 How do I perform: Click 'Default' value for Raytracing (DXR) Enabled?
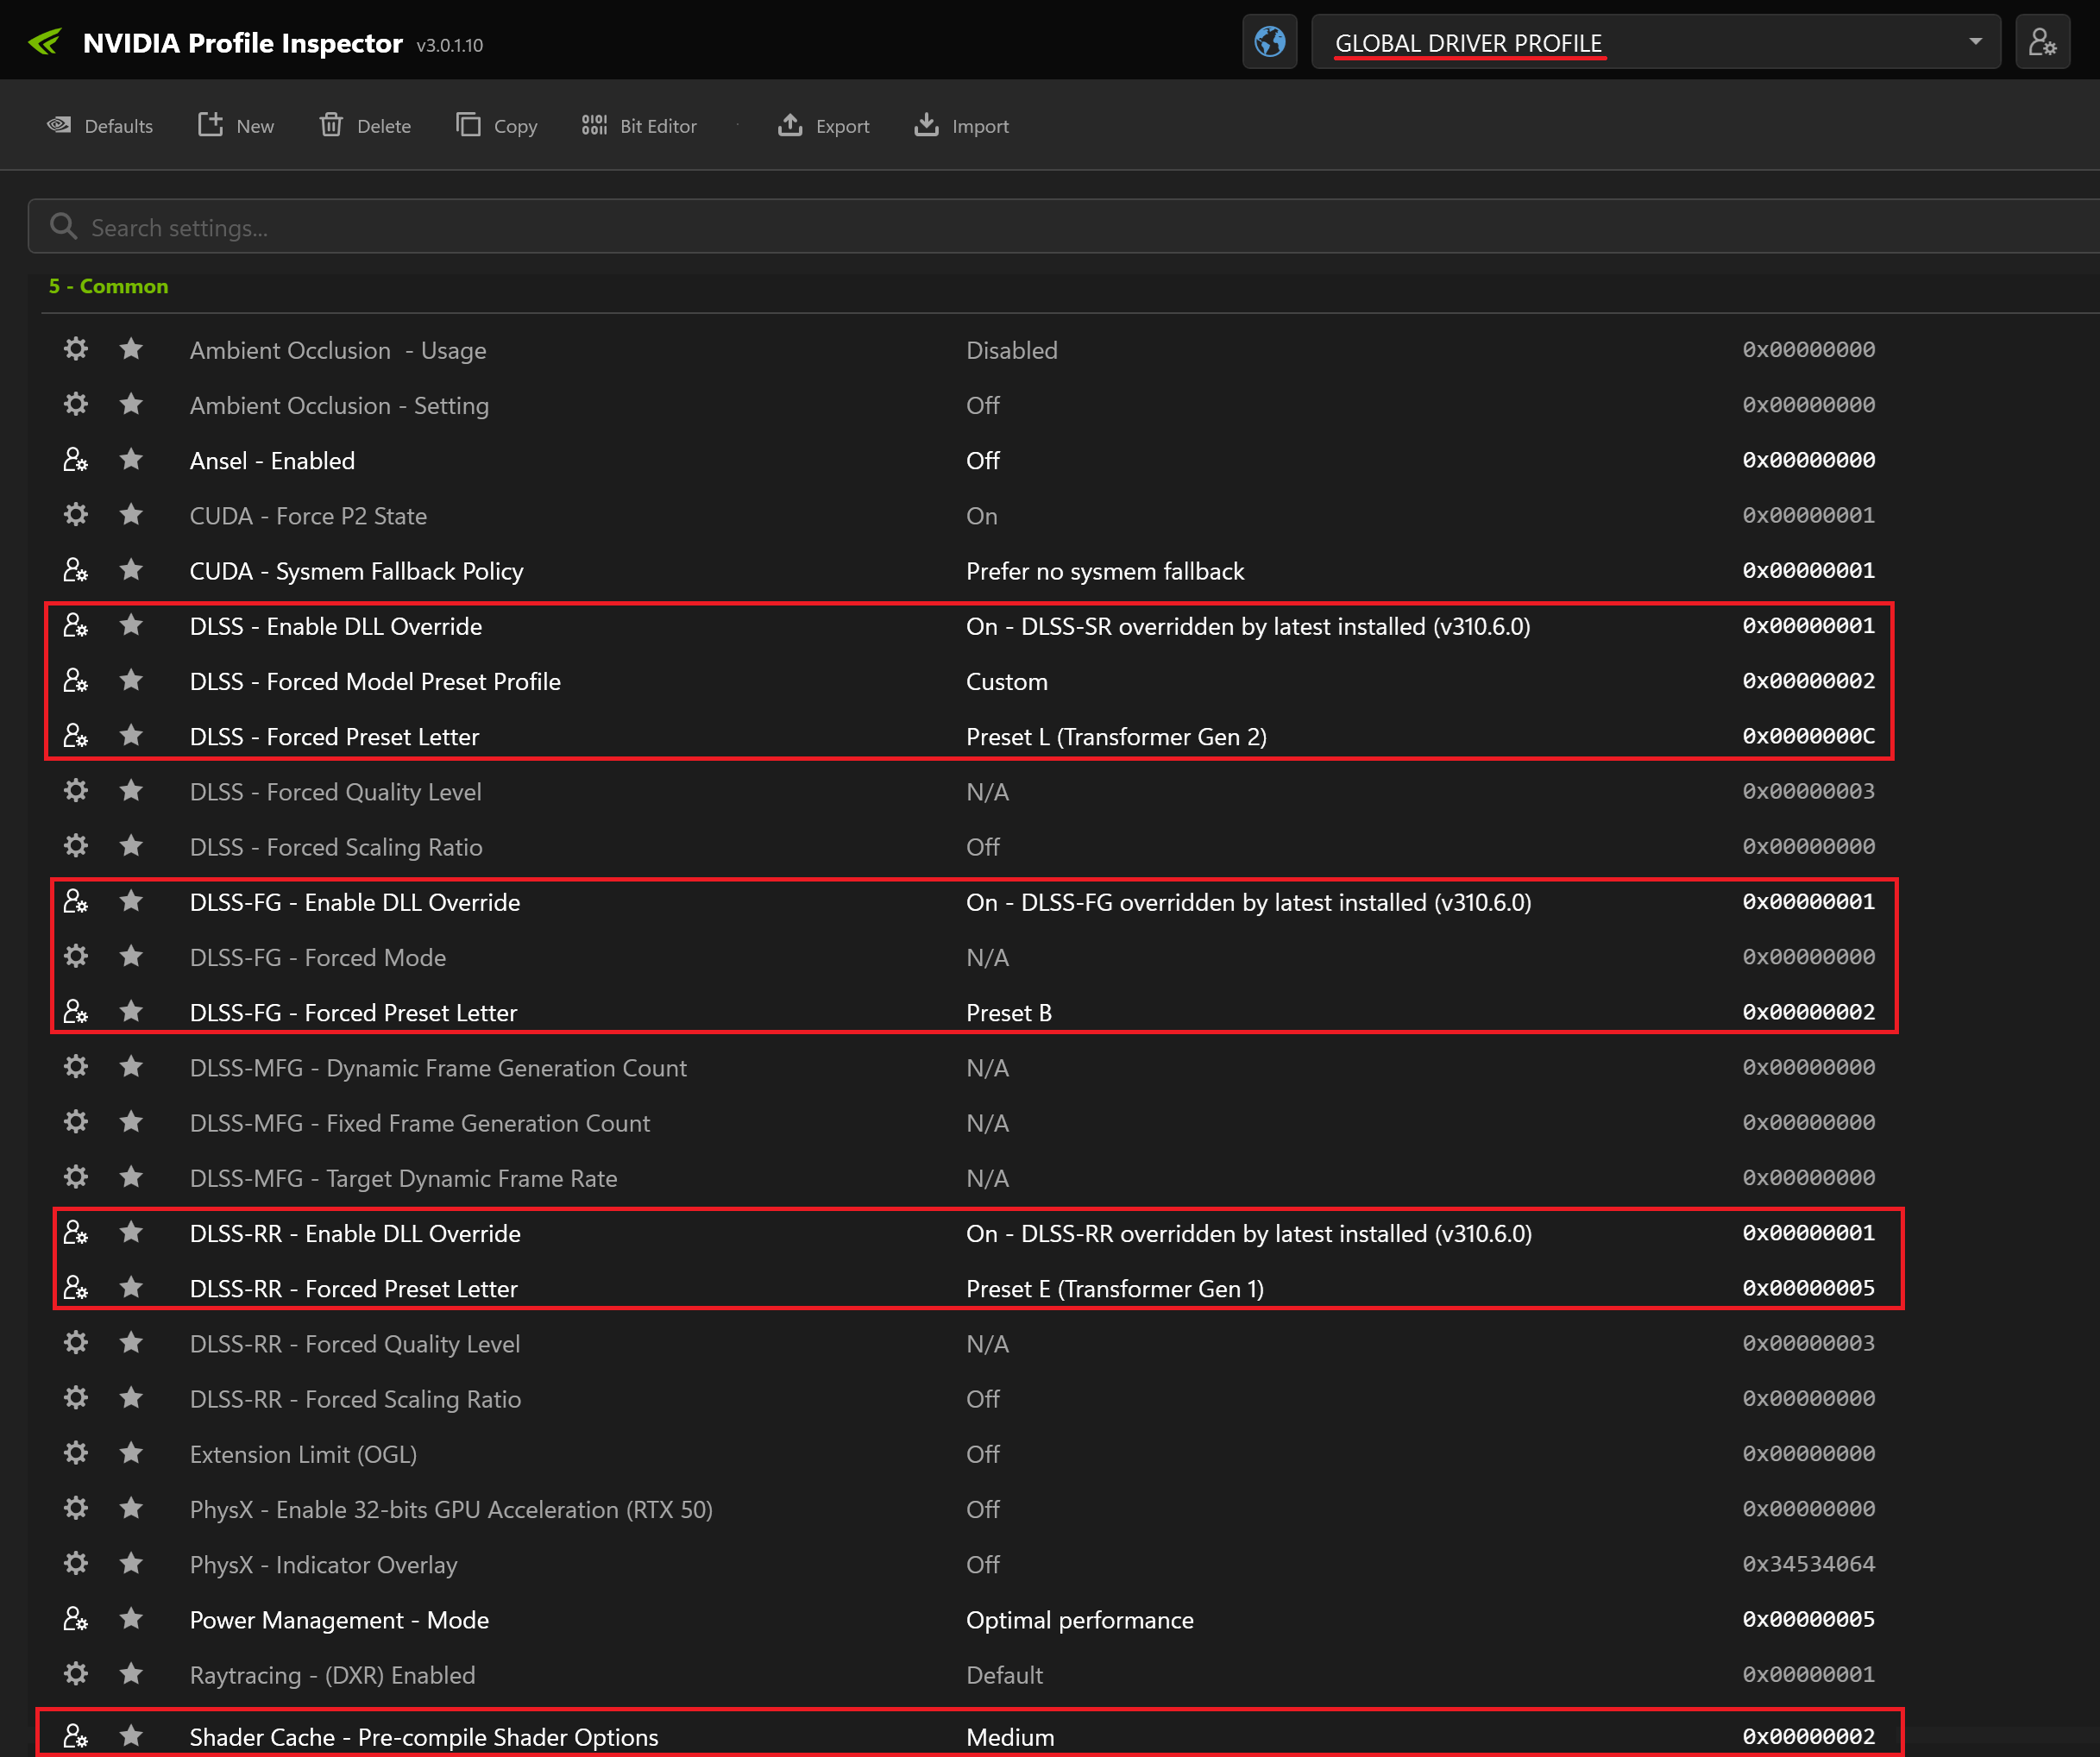coord(1004,1675)
